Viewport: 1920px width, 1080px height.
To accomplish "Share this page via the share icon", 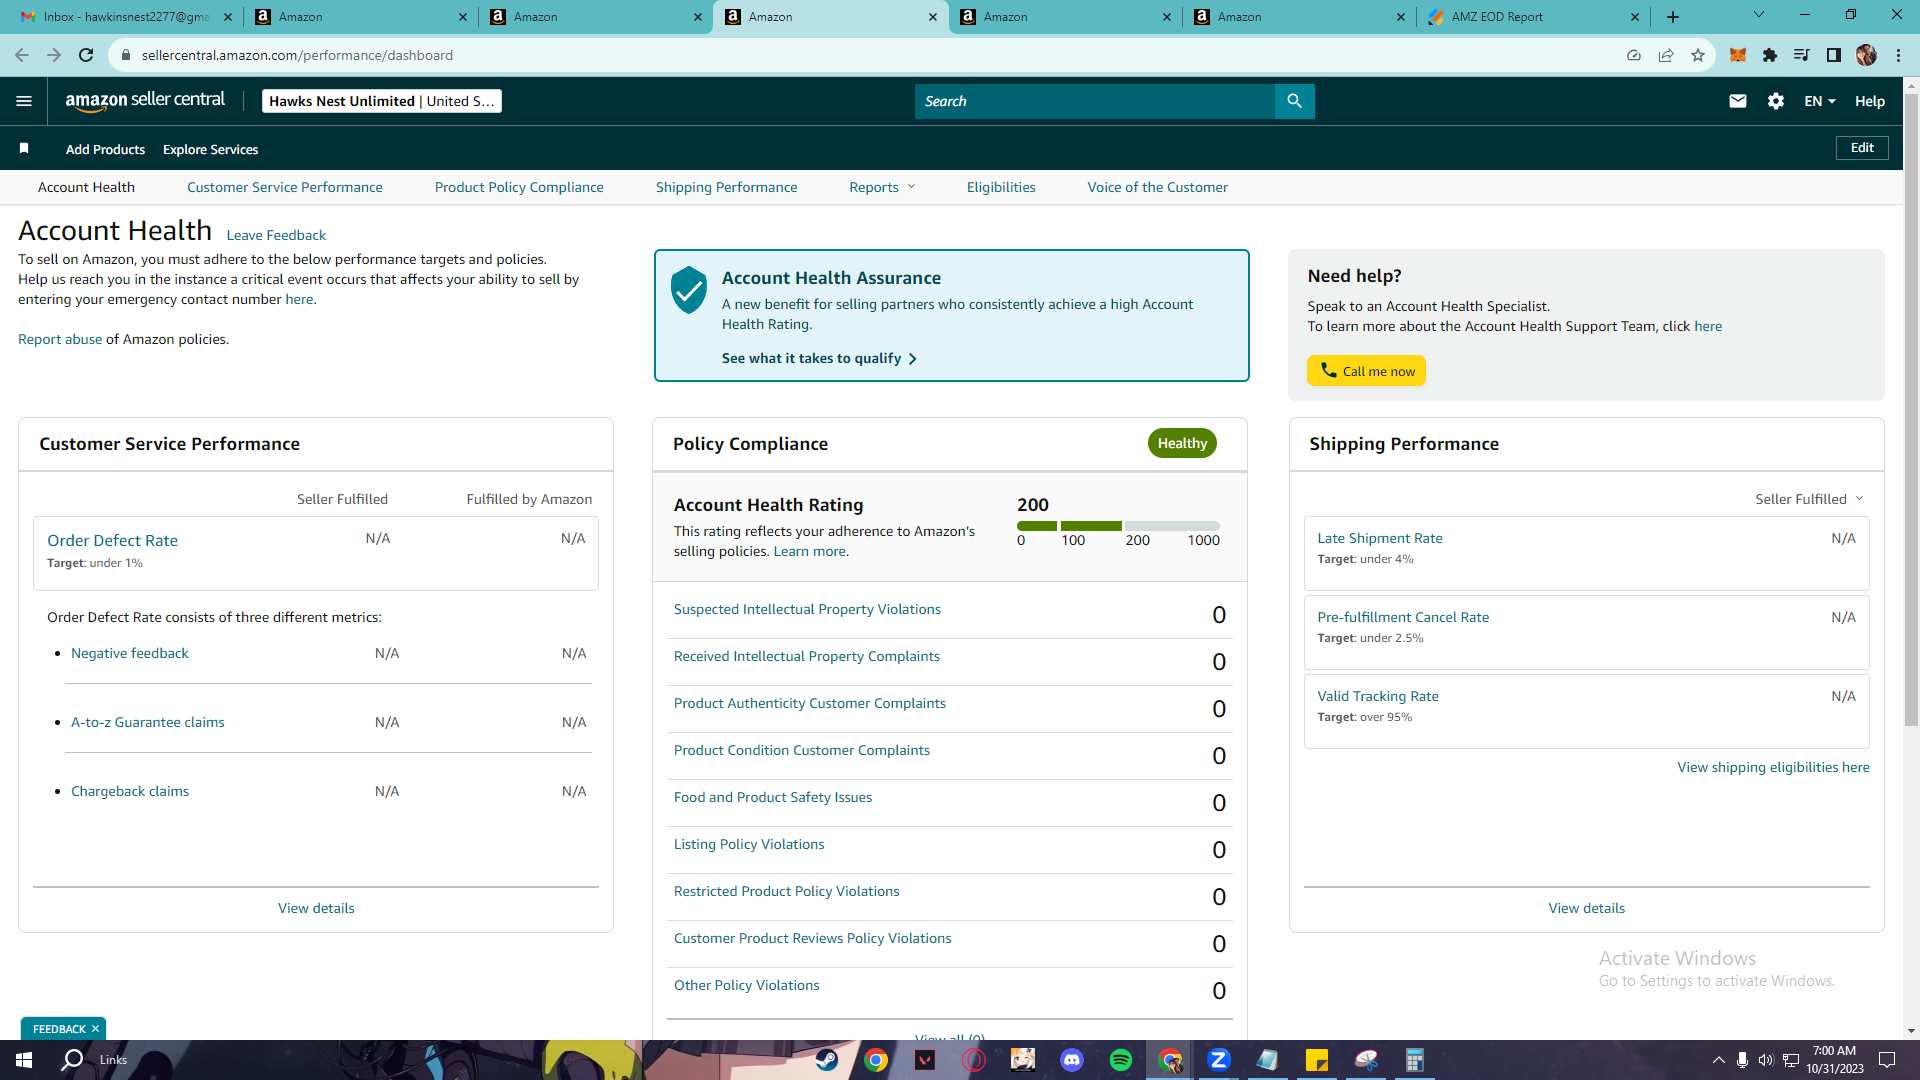I will pyautogui.click(x=1666, y=55).
